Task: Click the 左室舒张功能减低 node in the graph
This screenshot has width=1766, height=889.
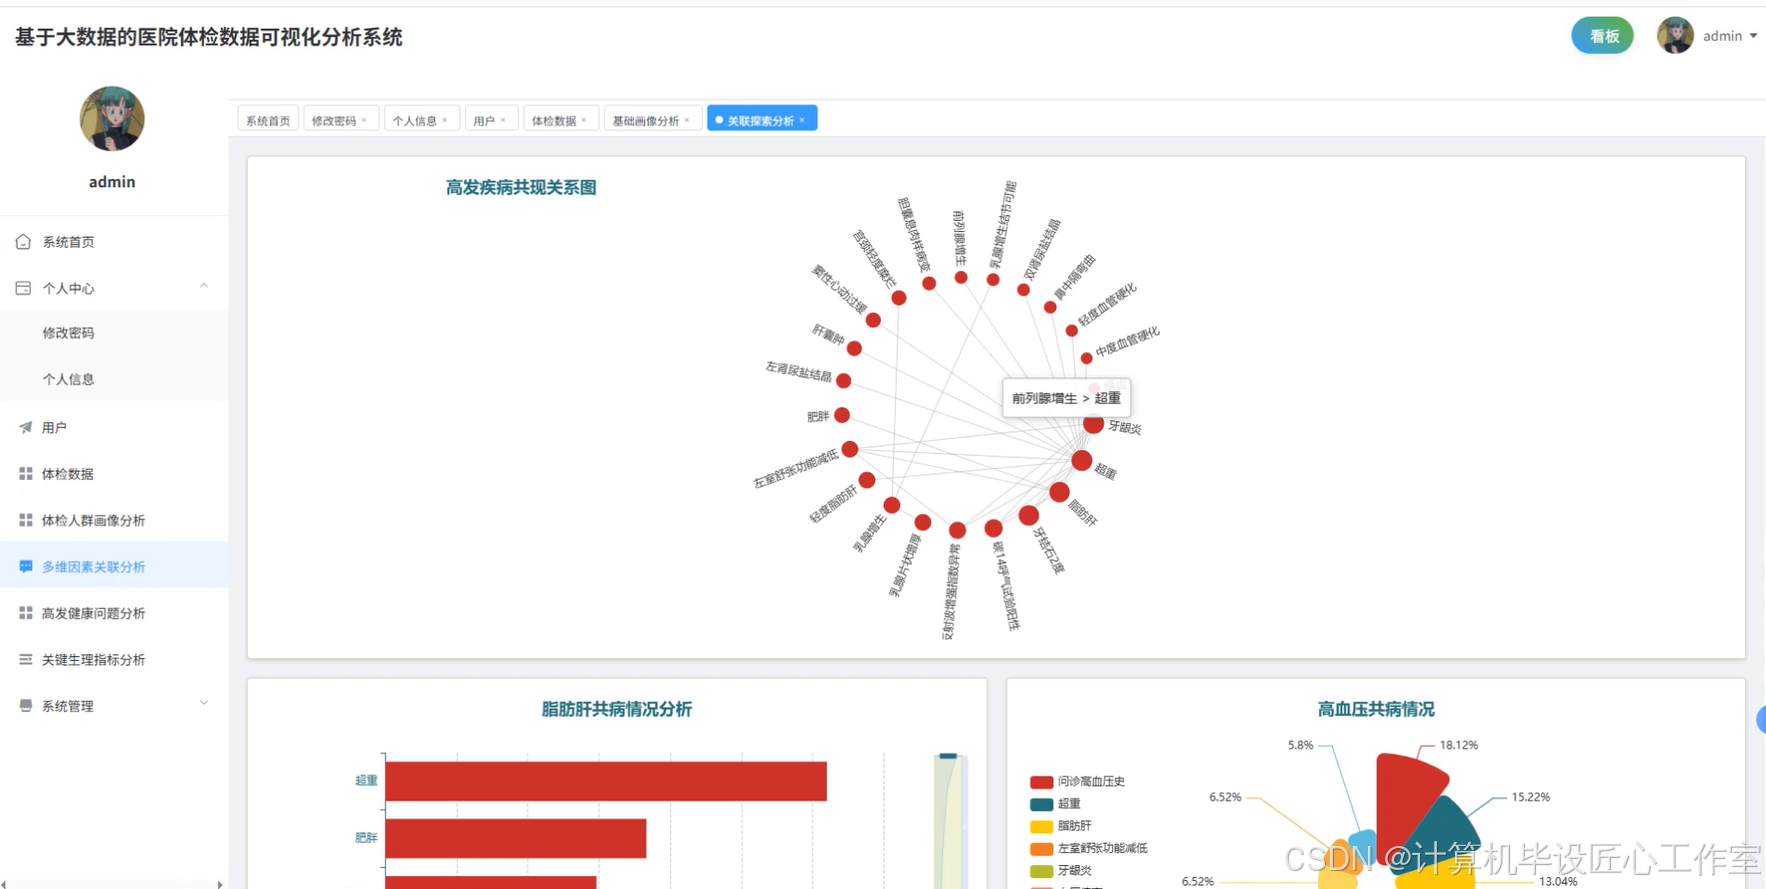Action: 850,449
